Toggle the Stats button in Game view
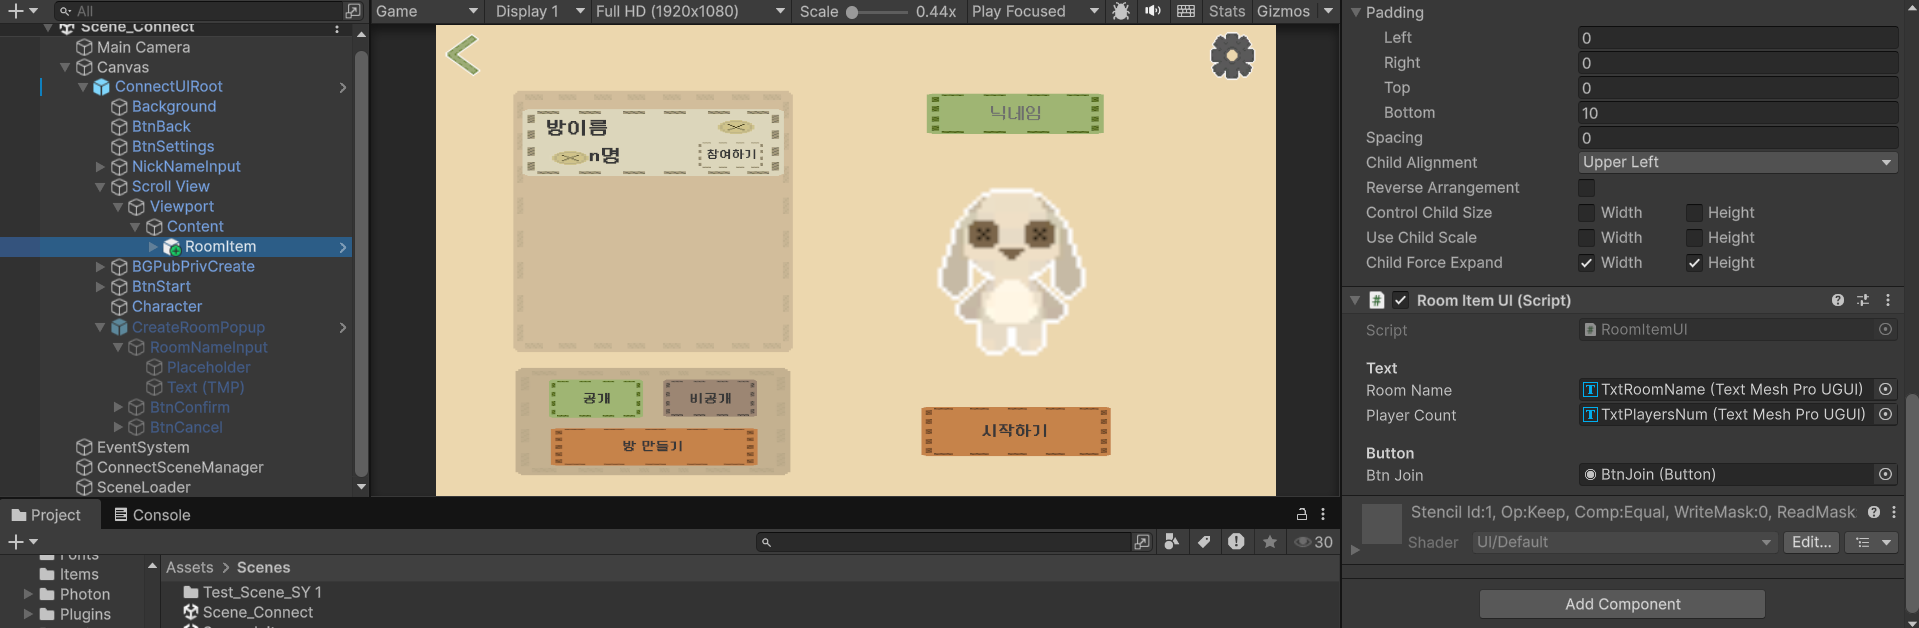1919x628 pixels. (x=1227, y=11)
